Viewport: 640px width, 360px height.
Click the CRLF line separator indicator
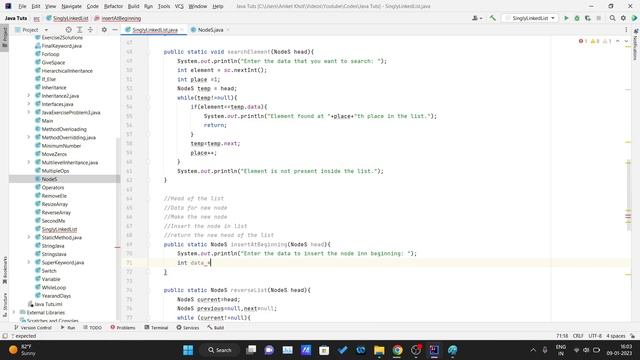578,336
